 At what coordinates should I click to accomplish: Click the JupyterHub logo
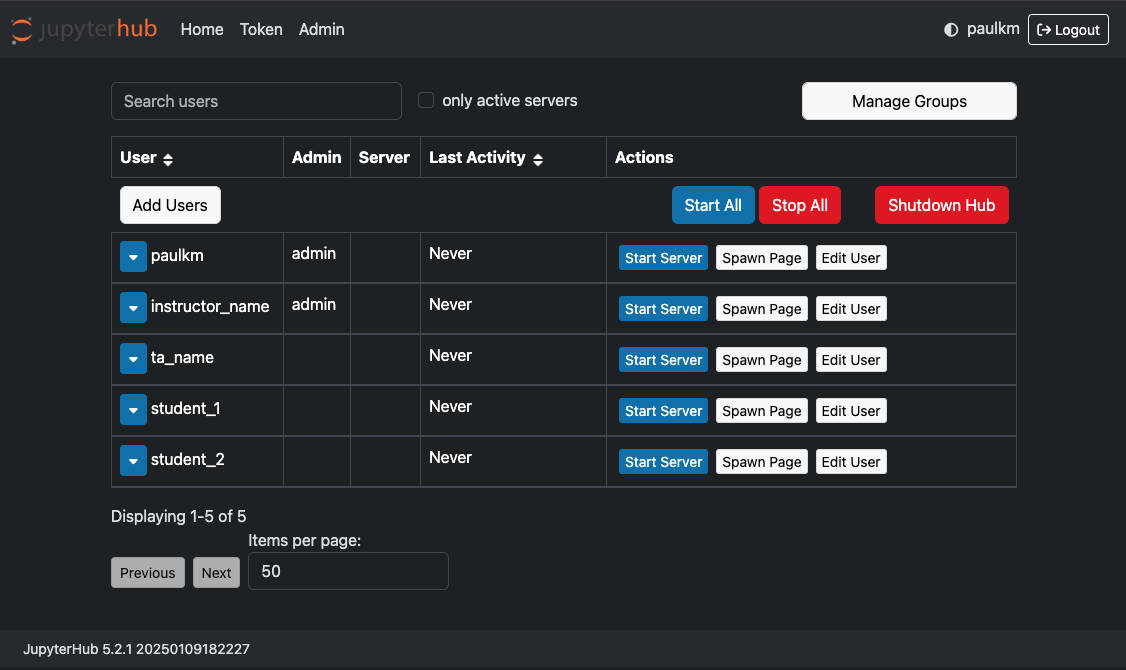click(x=84, y=29)
